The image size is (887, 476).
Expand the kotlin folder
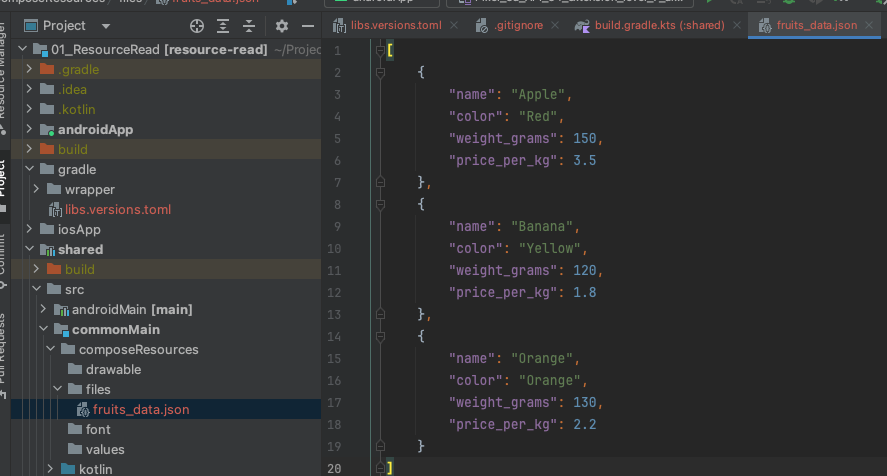tap(50, 469)
